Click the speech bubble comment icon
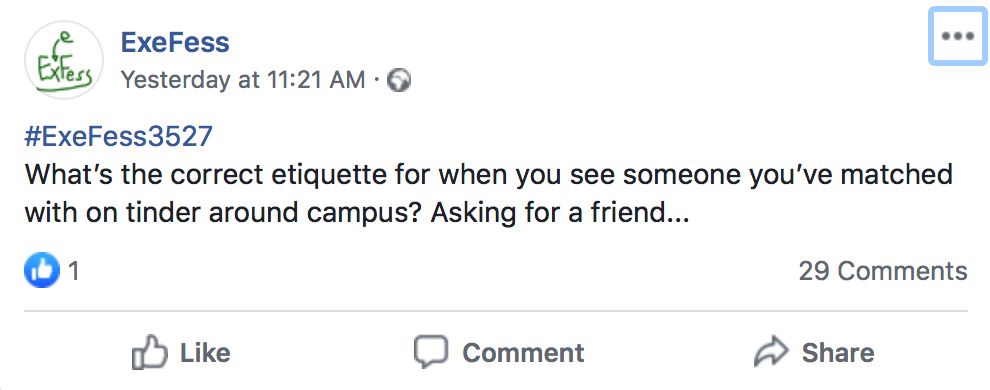The height and width of the screenshot is (390, 990). coord(431,352)
